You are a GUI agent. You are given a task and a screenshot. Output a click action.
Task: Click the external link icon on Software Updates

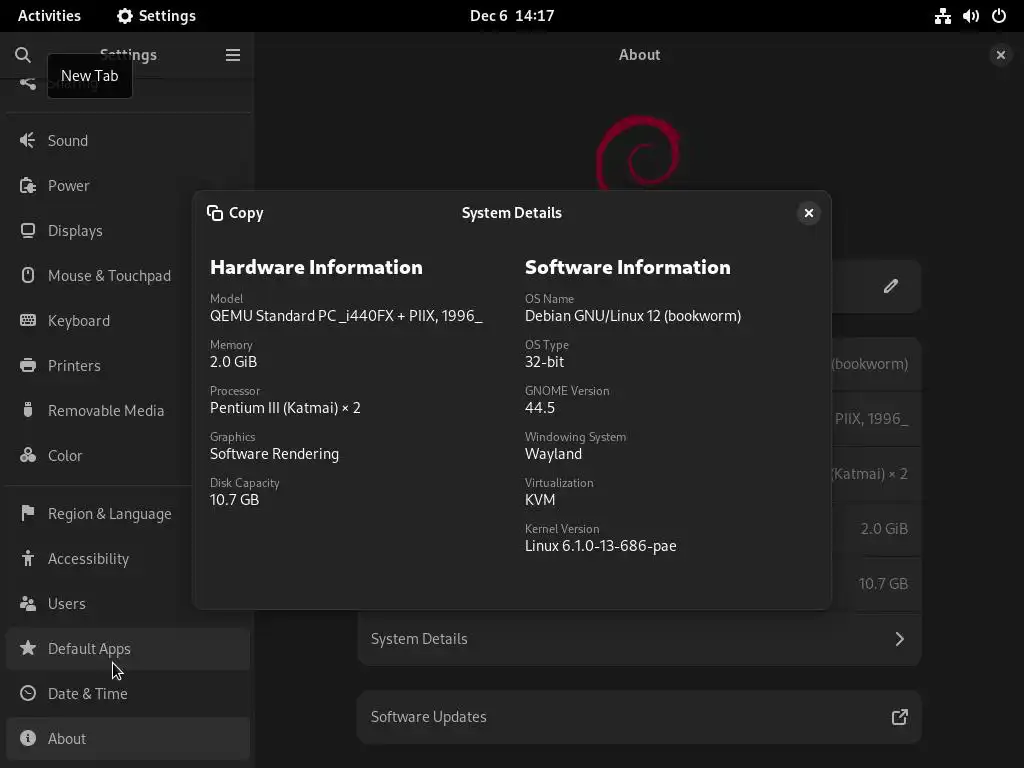(x=899, y=717)
